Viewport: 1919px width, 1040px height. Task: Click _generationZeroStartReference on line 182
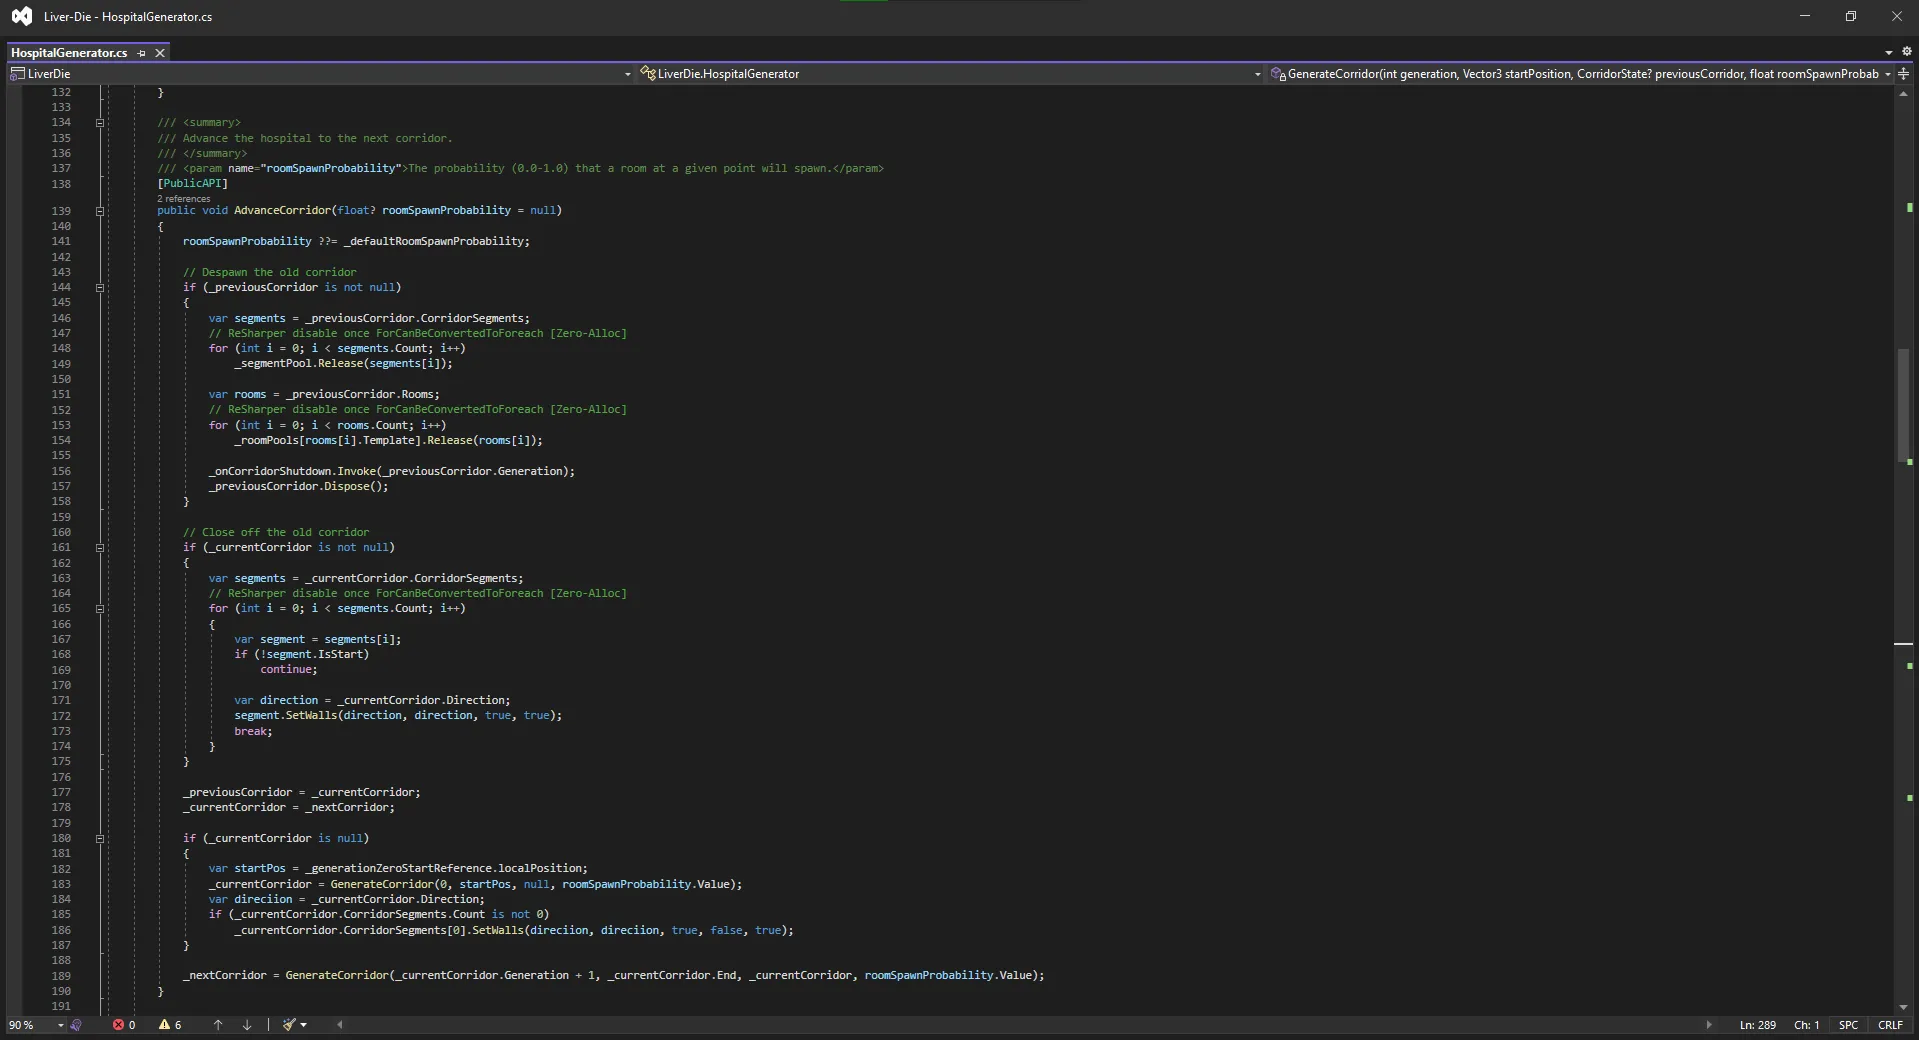[400, 869]
